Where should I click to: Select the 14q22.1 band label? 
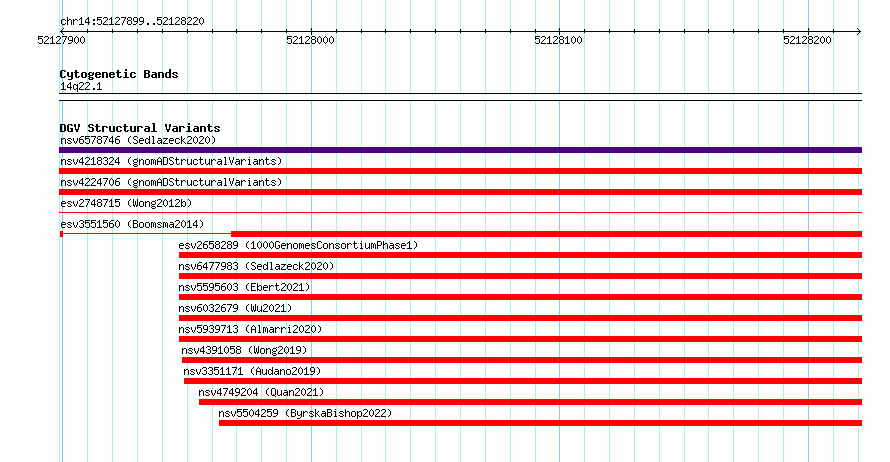tap(81, 86)
